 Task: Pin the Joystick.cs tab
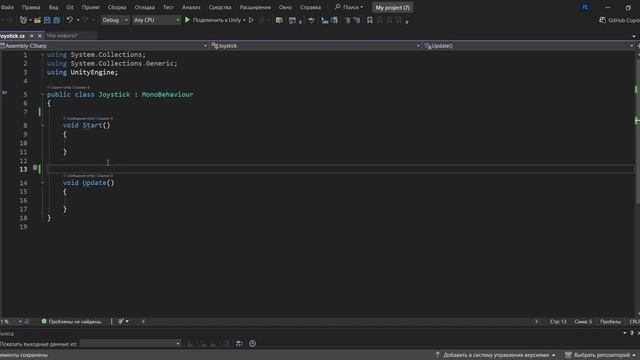[32, 36]
